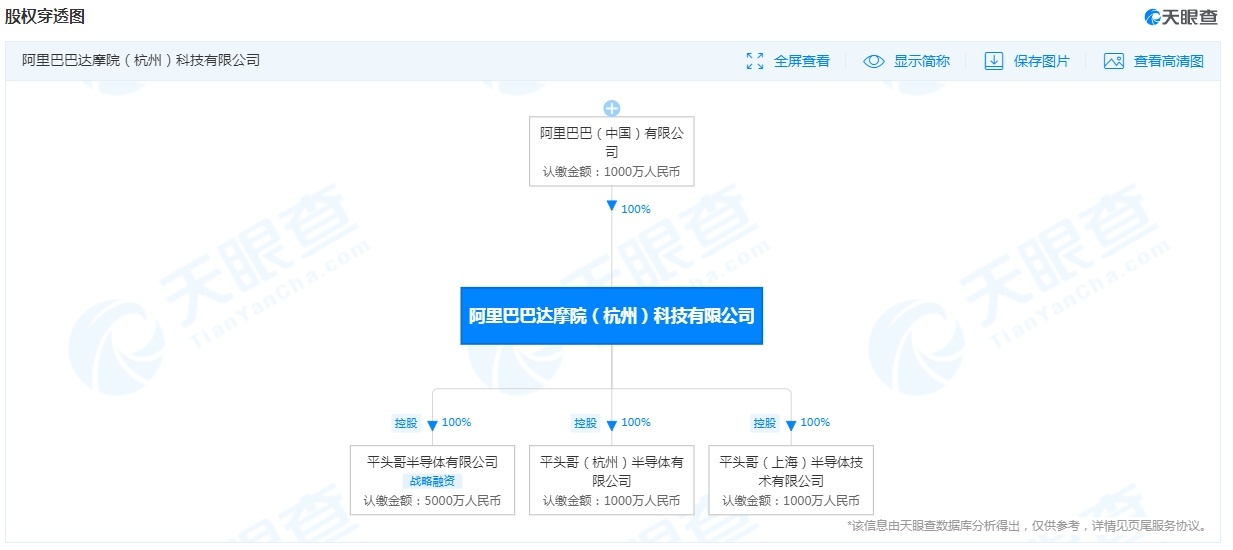Click the HD picture icon
This screenshot has width=1233, height=550.
click(1113, 61)
